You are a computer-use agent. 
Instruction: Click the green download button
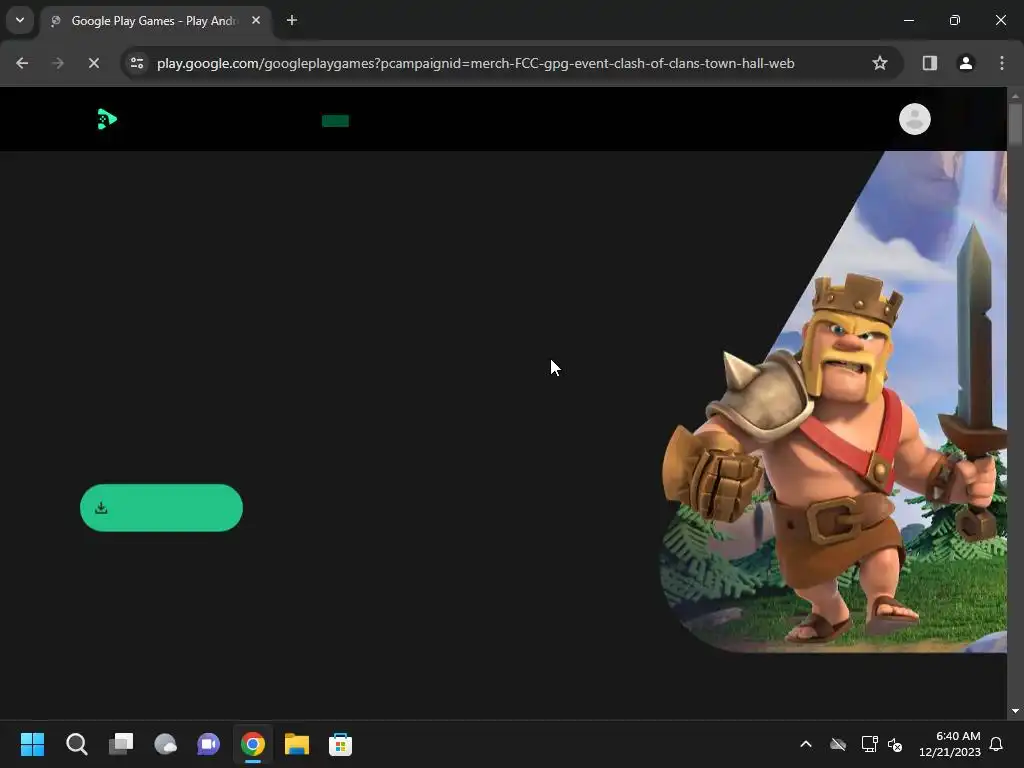coord(161,507)
